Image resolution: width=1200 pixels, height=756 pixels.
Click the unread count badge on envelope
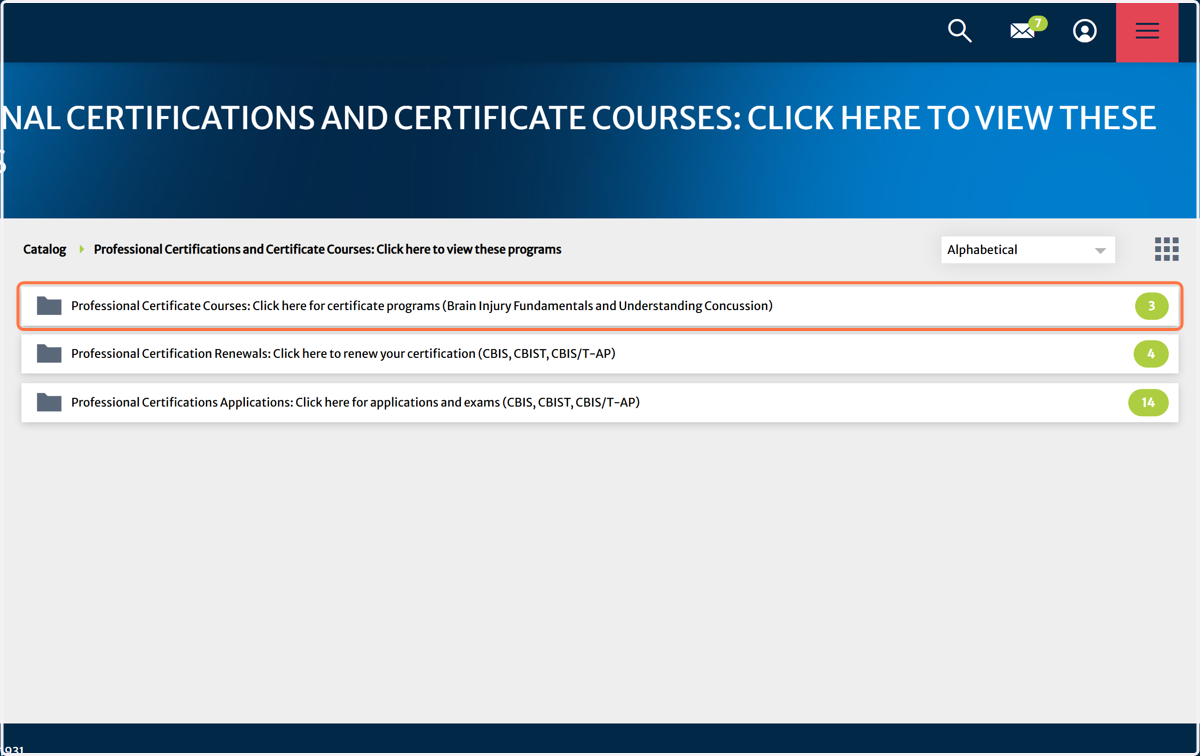pyautogui.click(x=1038, y=23)
